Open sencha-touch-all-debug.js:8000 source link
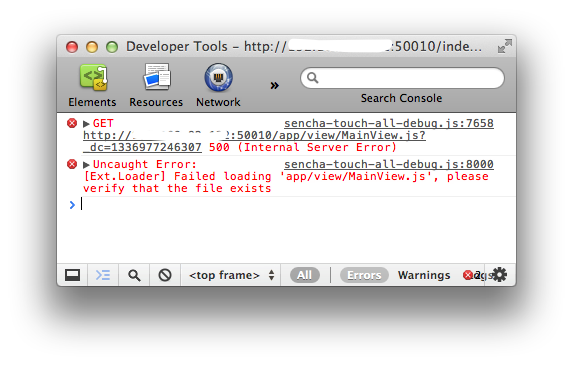 (389, 164)
